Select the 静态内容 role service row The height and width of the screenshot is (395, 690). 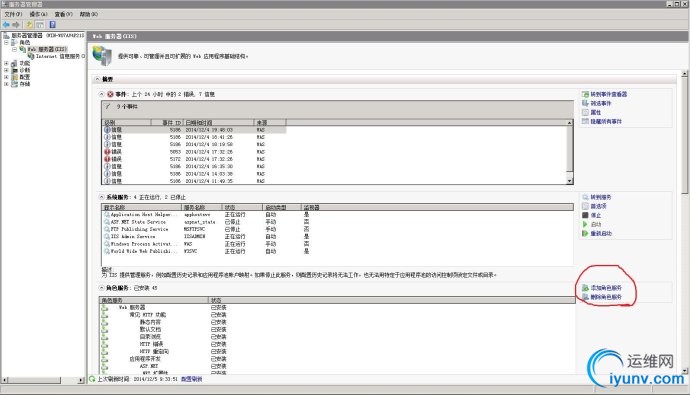(338, 322)
